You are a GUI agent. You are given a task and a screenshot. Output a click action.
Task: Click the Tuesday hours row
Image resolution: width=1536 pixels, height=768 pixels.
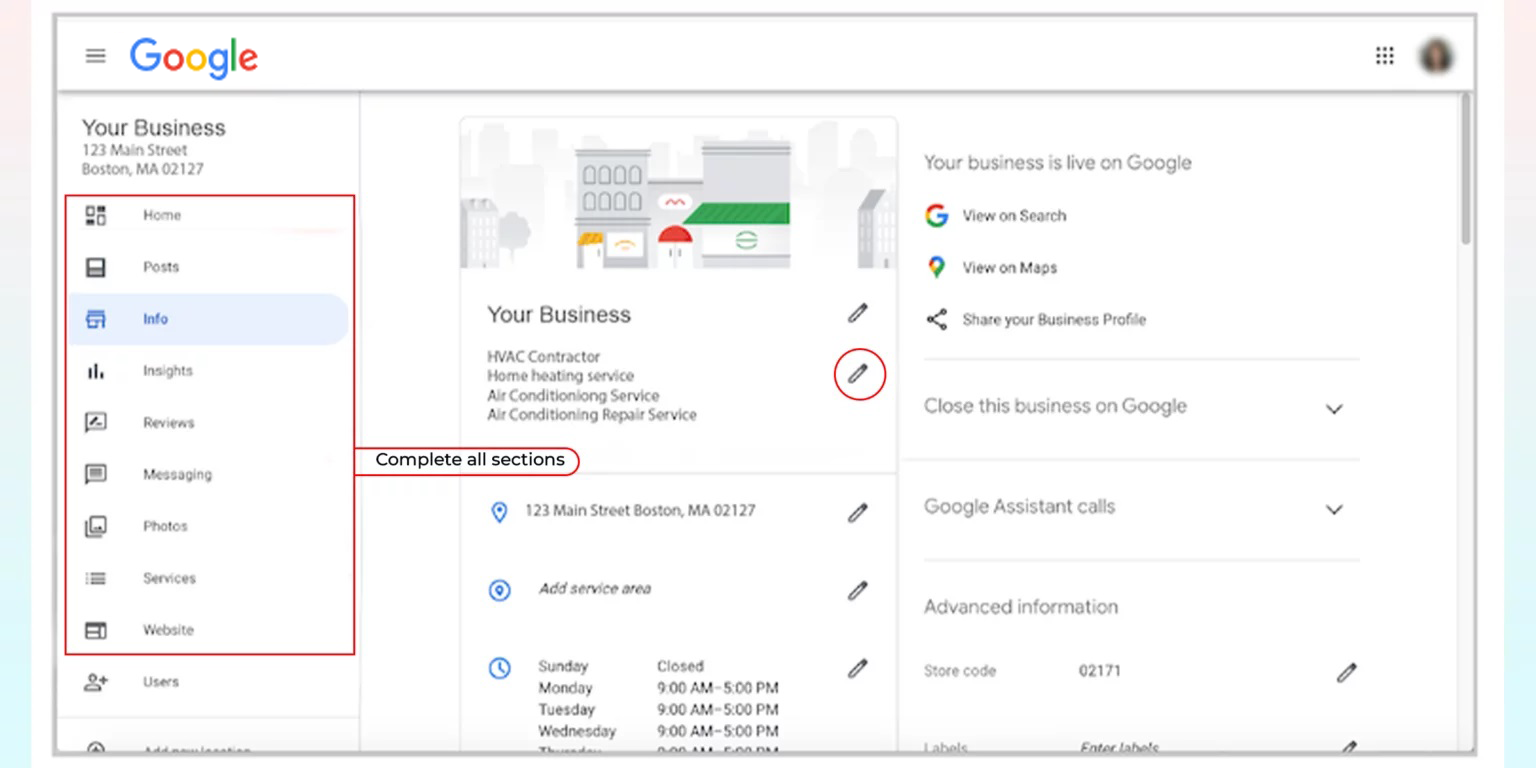click(658, 710)
